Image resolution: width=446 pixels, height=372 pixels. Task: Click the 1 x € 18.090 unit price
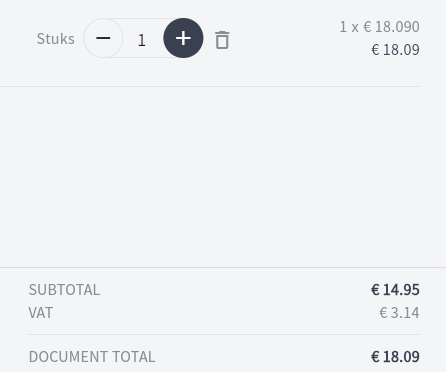point(379,27)
